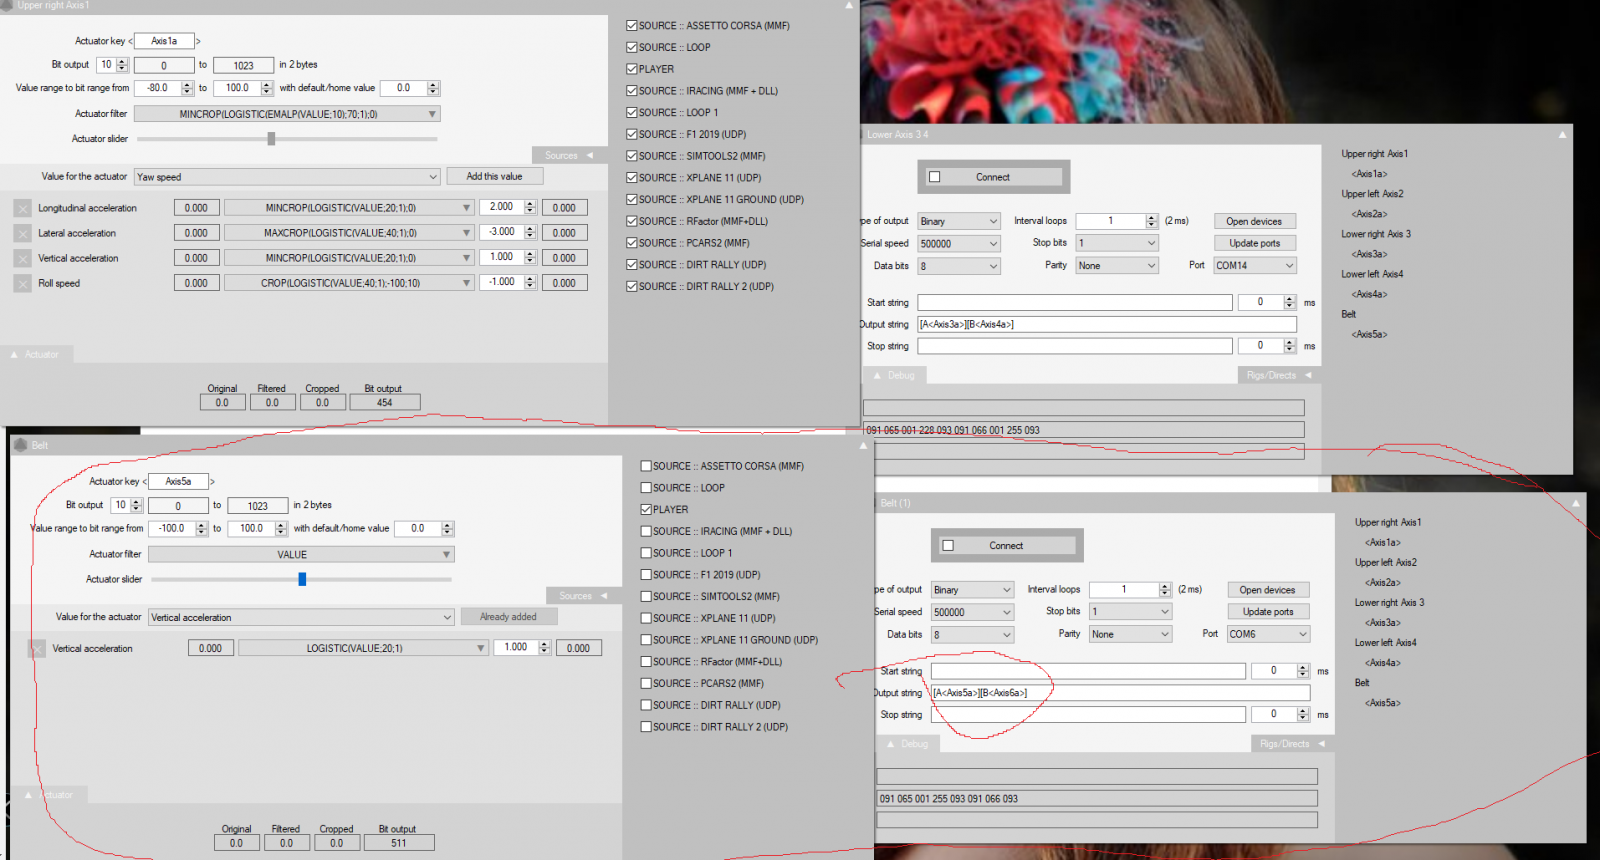Click the Already added button in Belt window
The width and height of the screenshot is (1600, 860).
[509, 617]
